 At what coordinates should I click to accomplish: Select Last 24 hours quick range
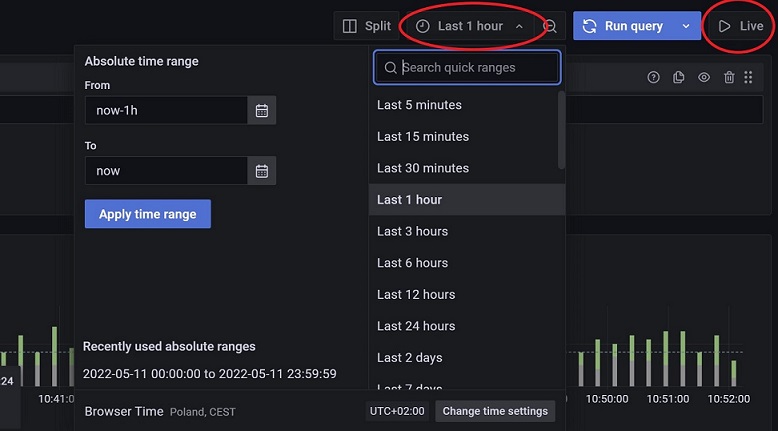click(416, 326)
